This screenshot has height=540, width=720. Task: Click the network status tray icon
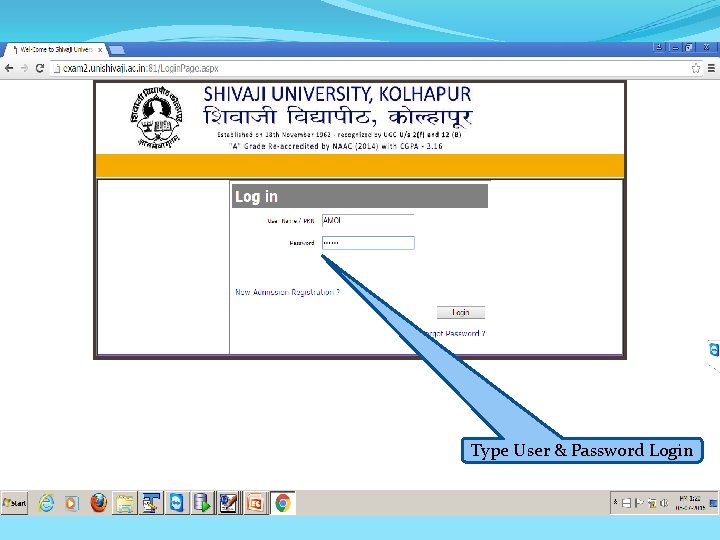[x=652, y=503]
